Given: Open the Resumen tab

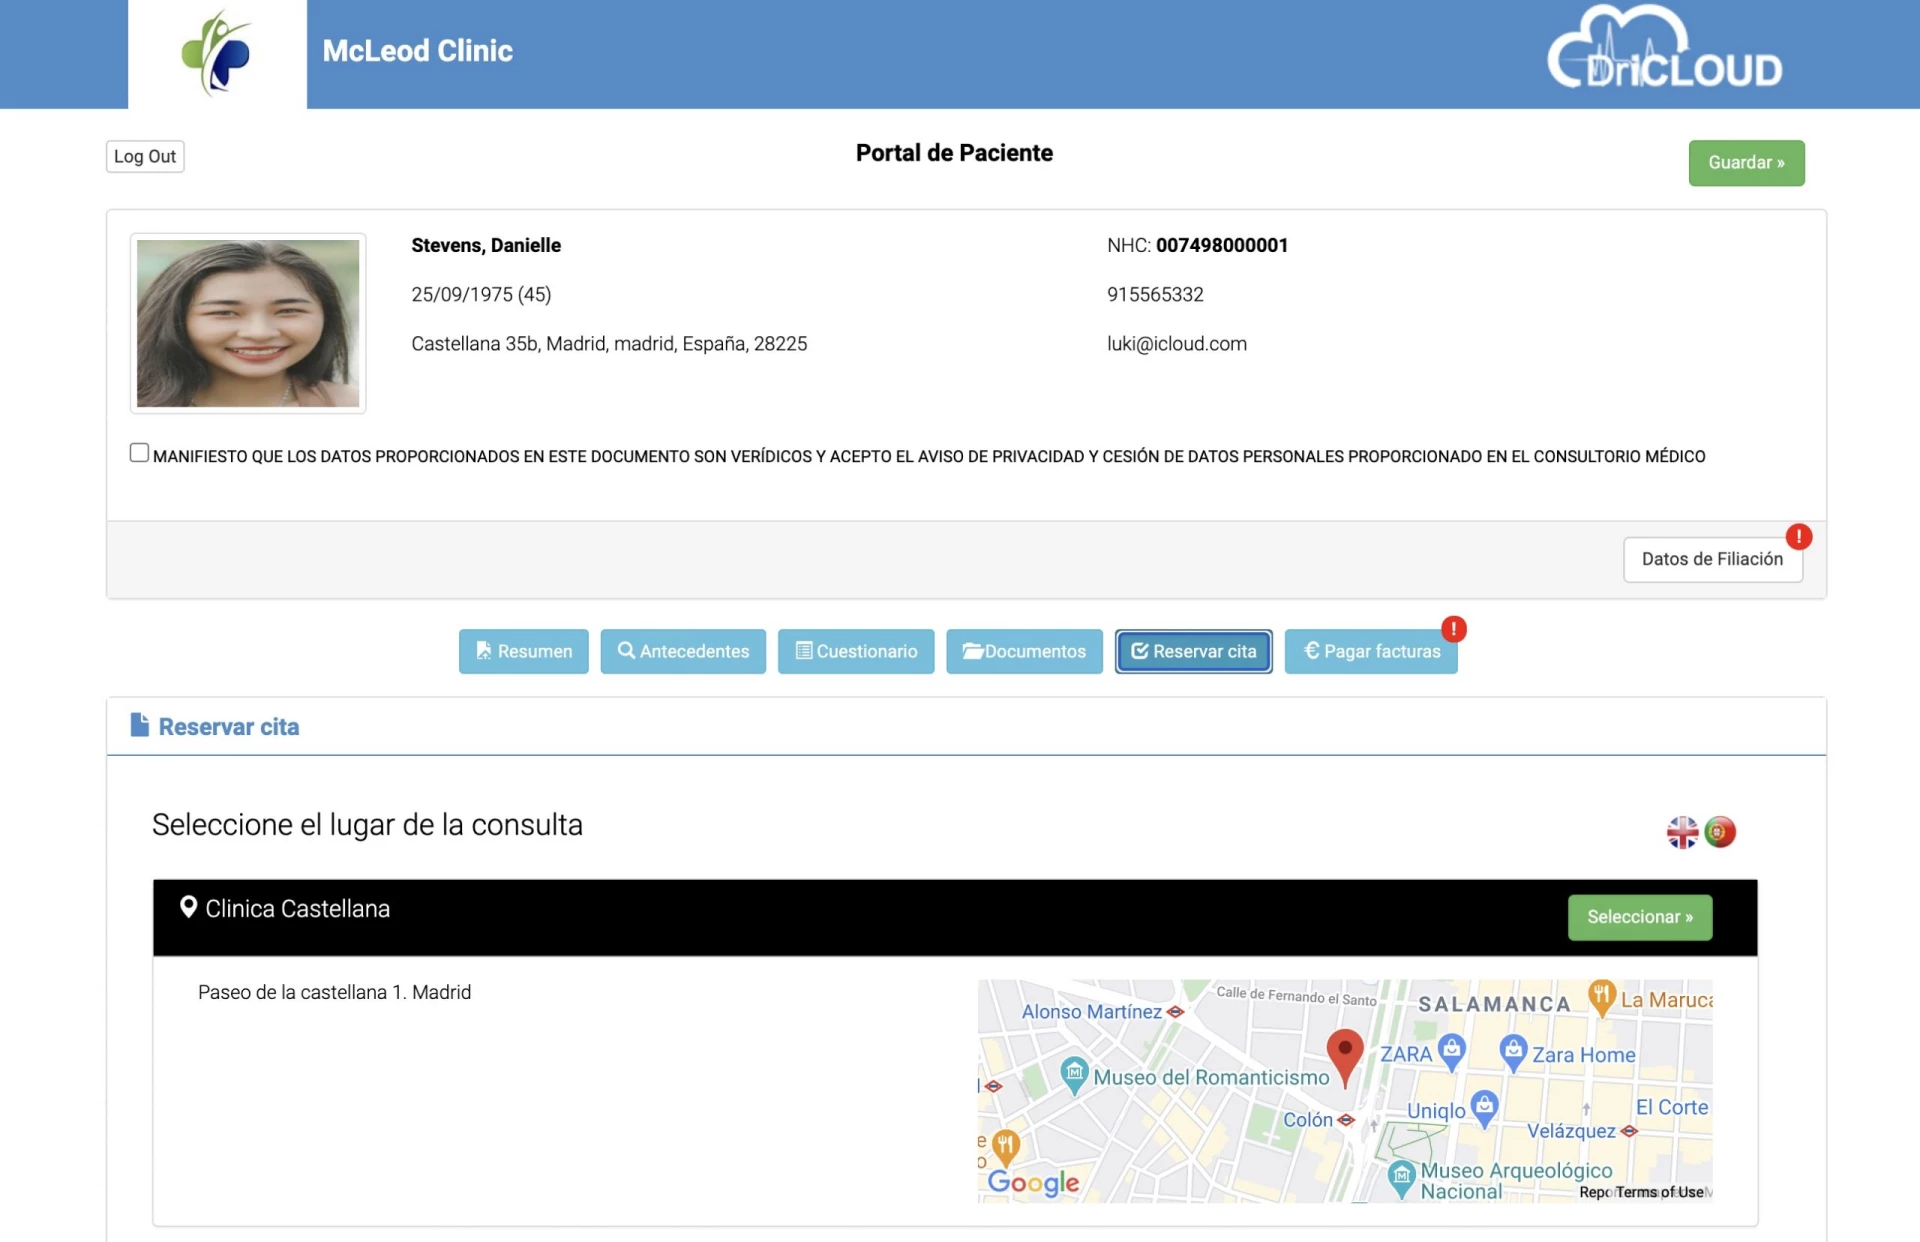Looking at the screenshot, I should coord(523,651).
